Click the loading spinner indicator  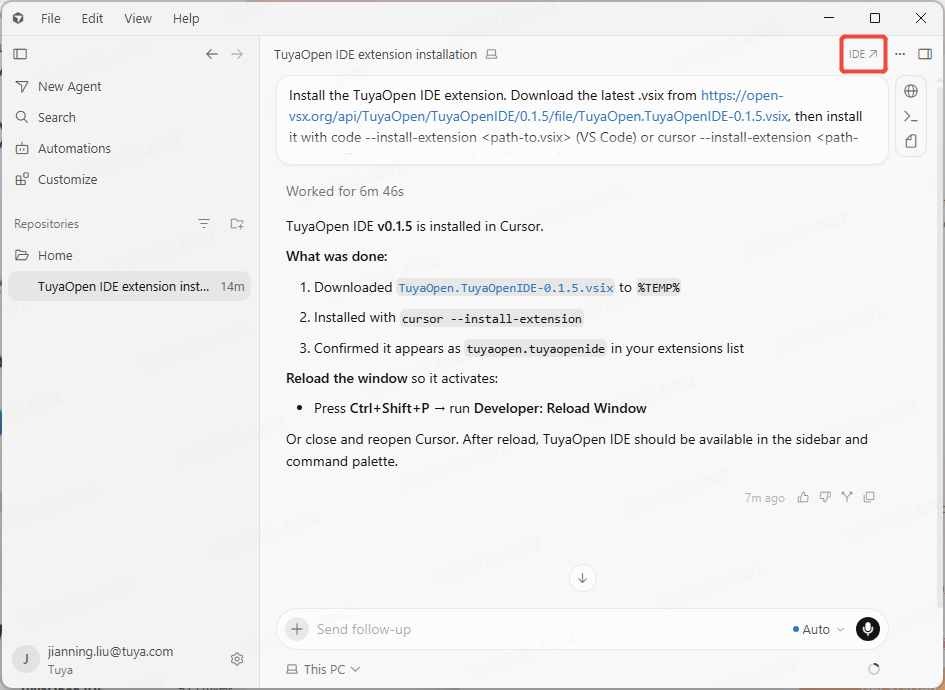[873, 669]
